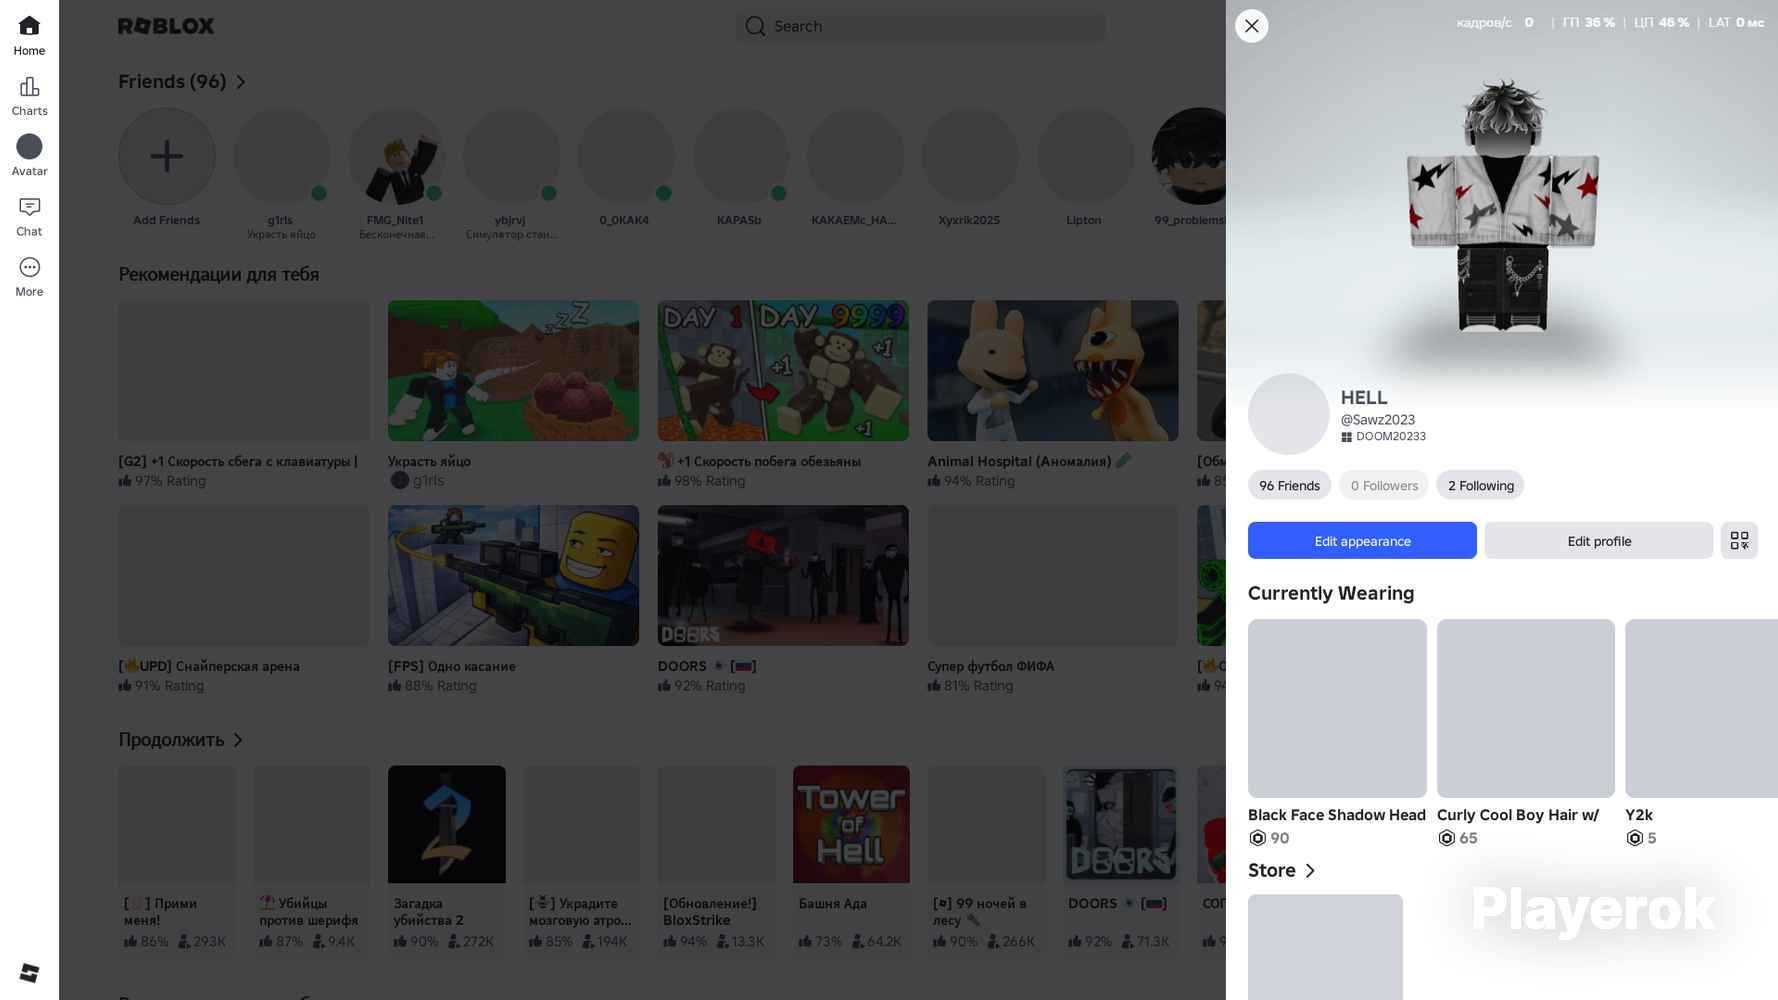The image size is (1778, 1000).
Task: Click the 2 Following pill
Action: click(x=1480, y=485)
